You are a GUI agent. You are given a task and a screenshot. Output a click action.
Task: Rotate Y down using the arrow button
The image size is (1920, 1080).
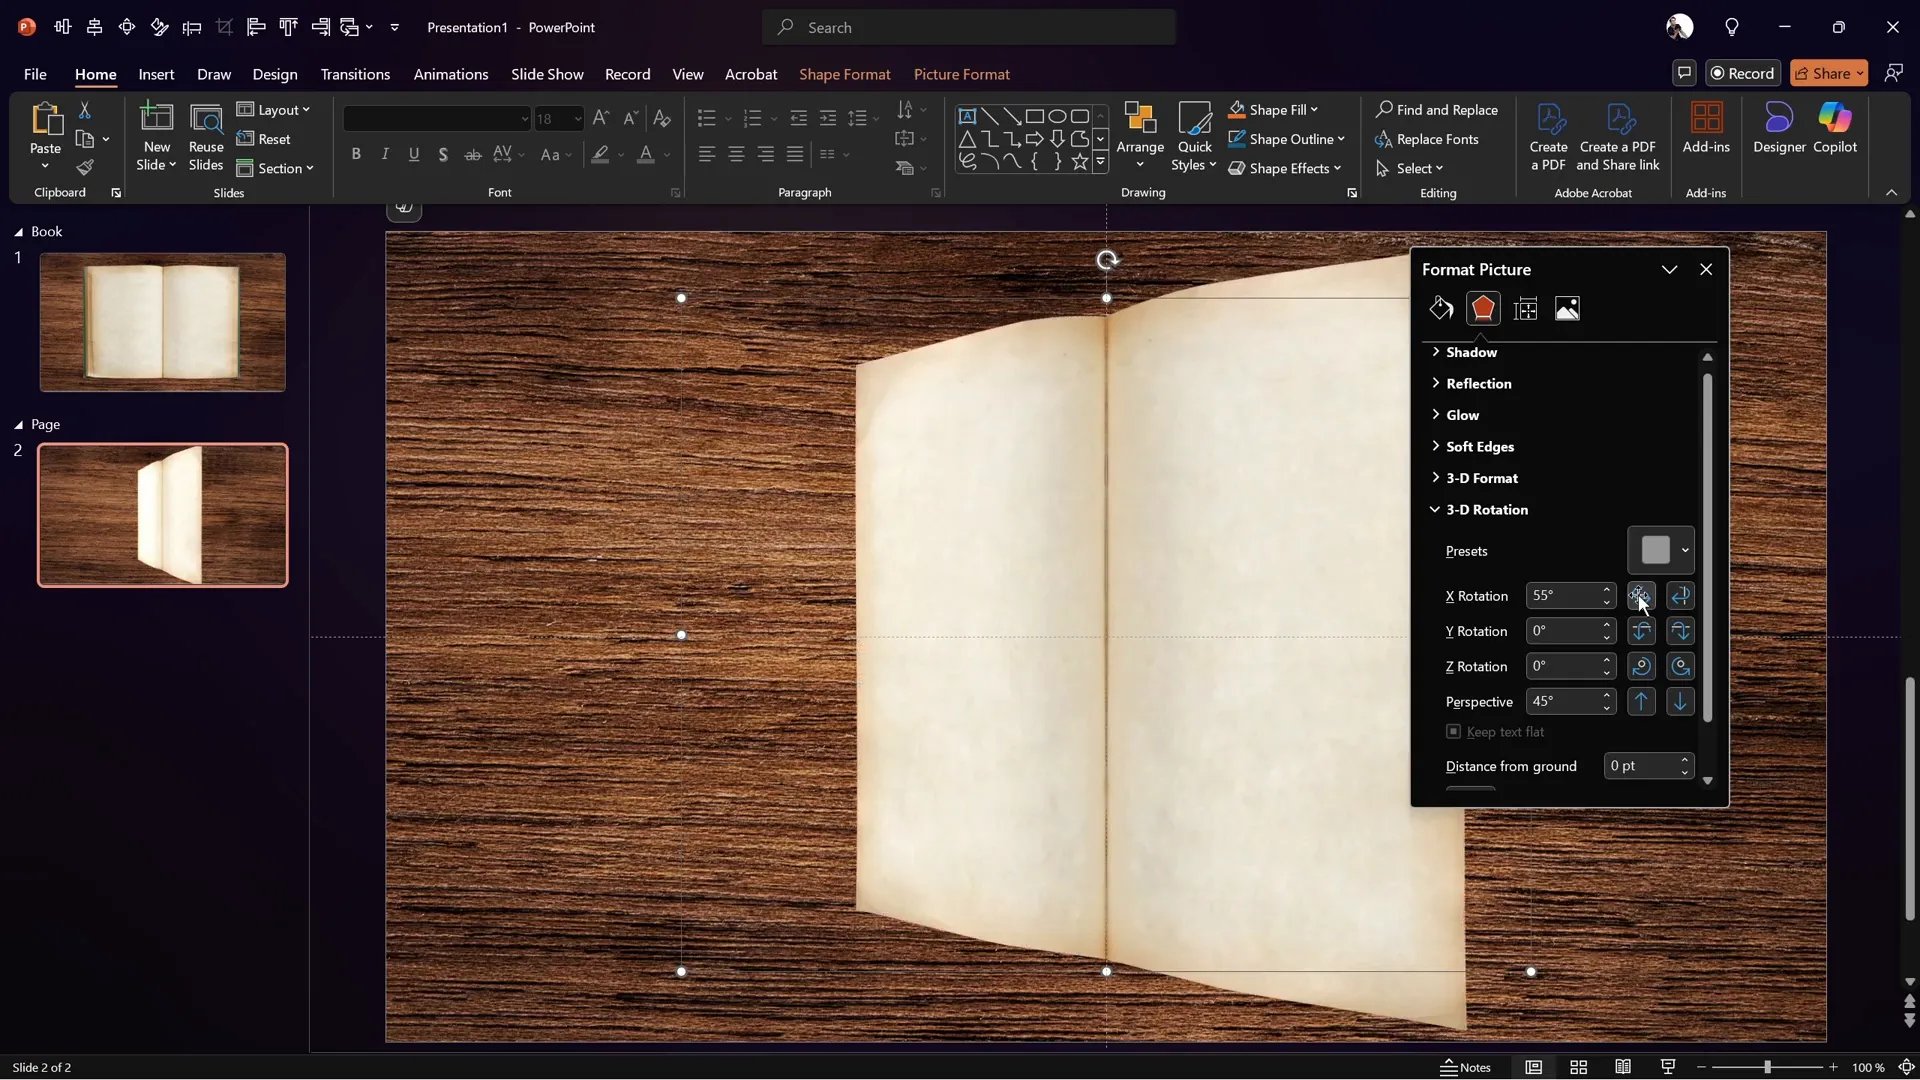(x=1680, y=631)
